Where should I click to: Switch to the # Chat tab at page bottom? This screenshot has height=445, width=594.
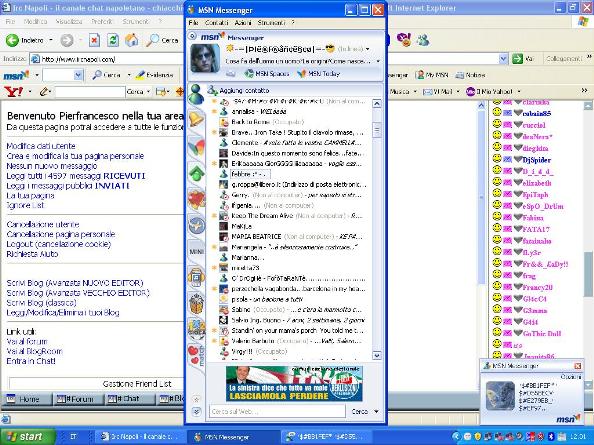[x=128, y=399]
